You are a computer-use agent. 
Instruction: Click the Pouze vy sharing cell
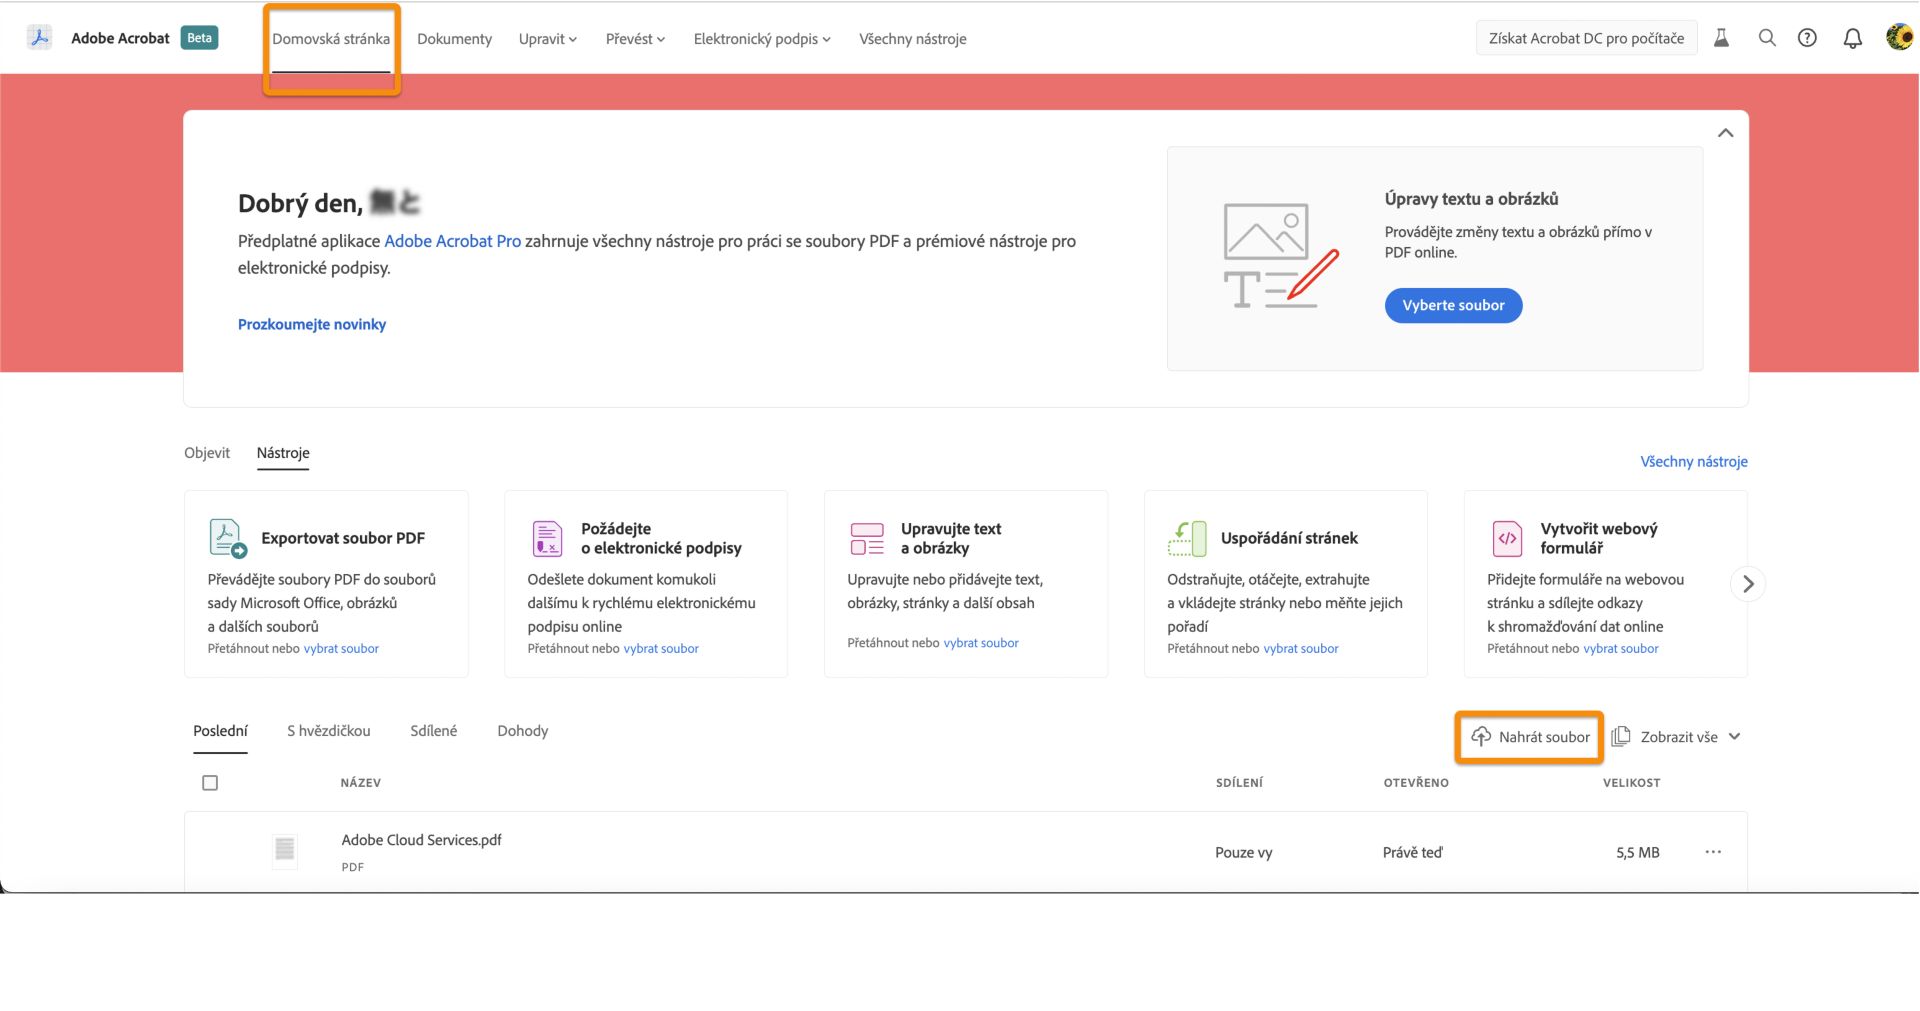(x=1243, y=853)
